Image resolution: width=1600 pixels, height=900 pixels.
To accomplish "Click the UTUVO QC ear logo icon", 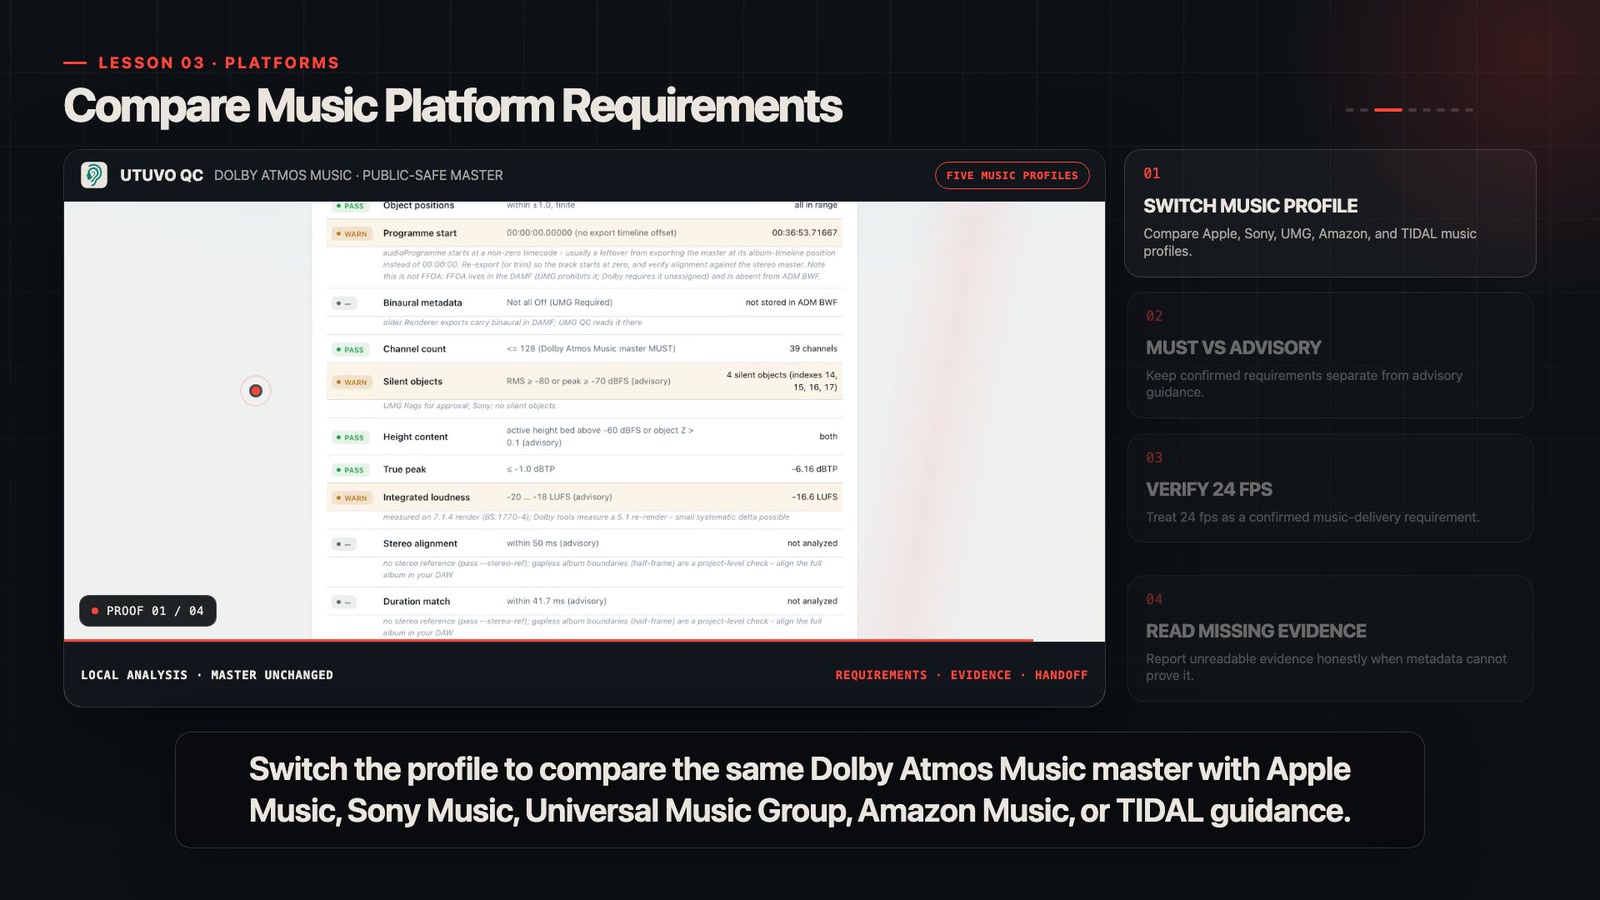I will click(x=94, y=175).
